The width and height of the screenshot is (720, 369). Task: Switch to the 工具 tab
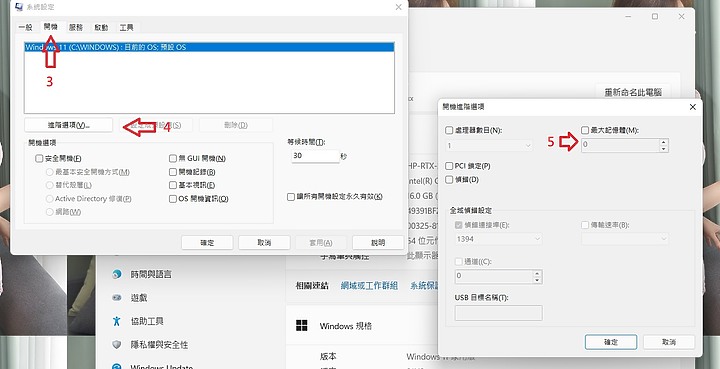pos(126,28)
